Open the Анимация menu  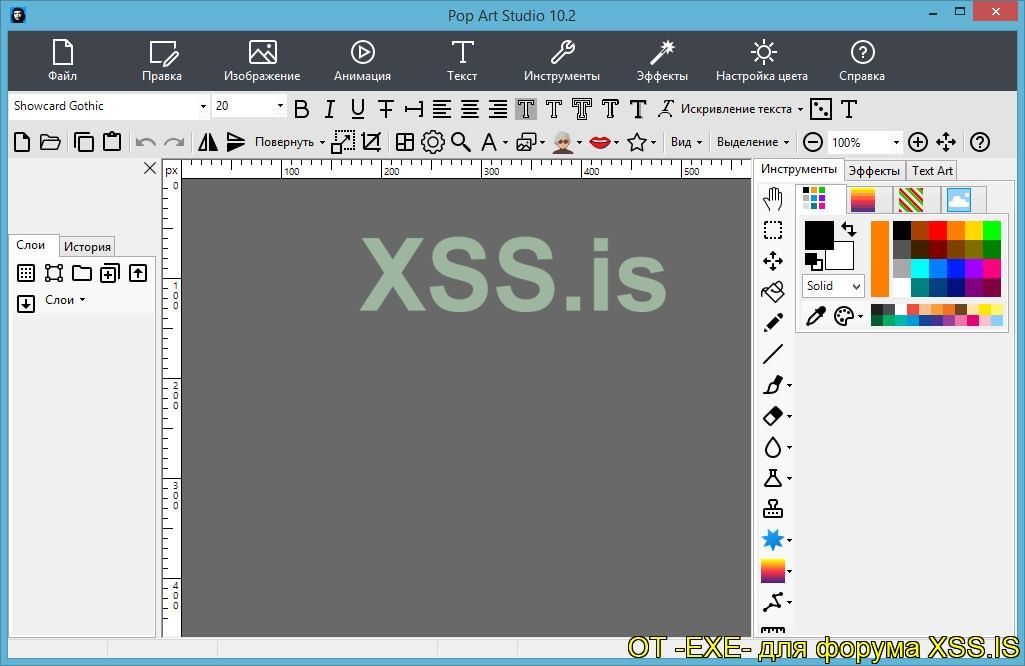coord(362,60)
